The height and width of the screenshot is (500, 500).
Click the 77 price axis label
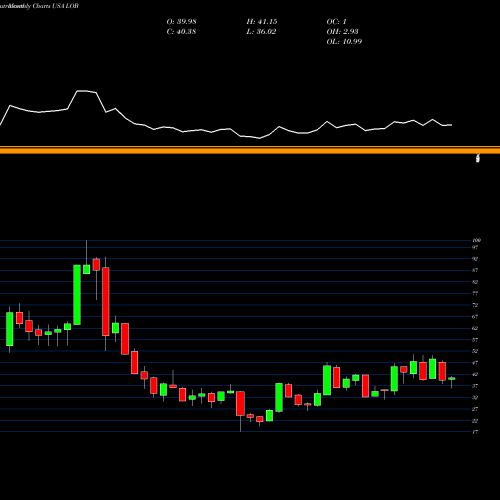pyautogui.click(x=475, y=293)
